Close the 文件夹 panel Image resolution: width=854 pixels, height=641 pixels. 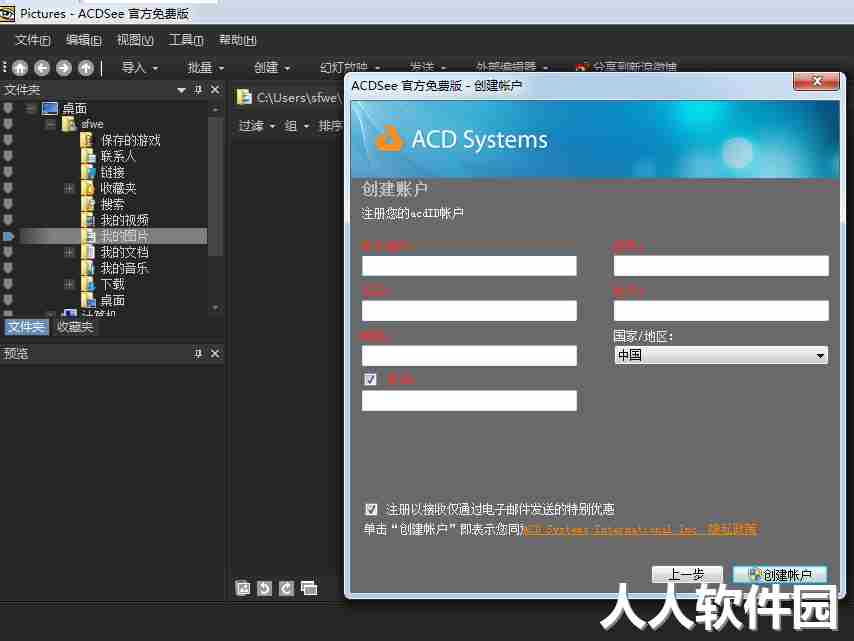(x=215, y=89)
